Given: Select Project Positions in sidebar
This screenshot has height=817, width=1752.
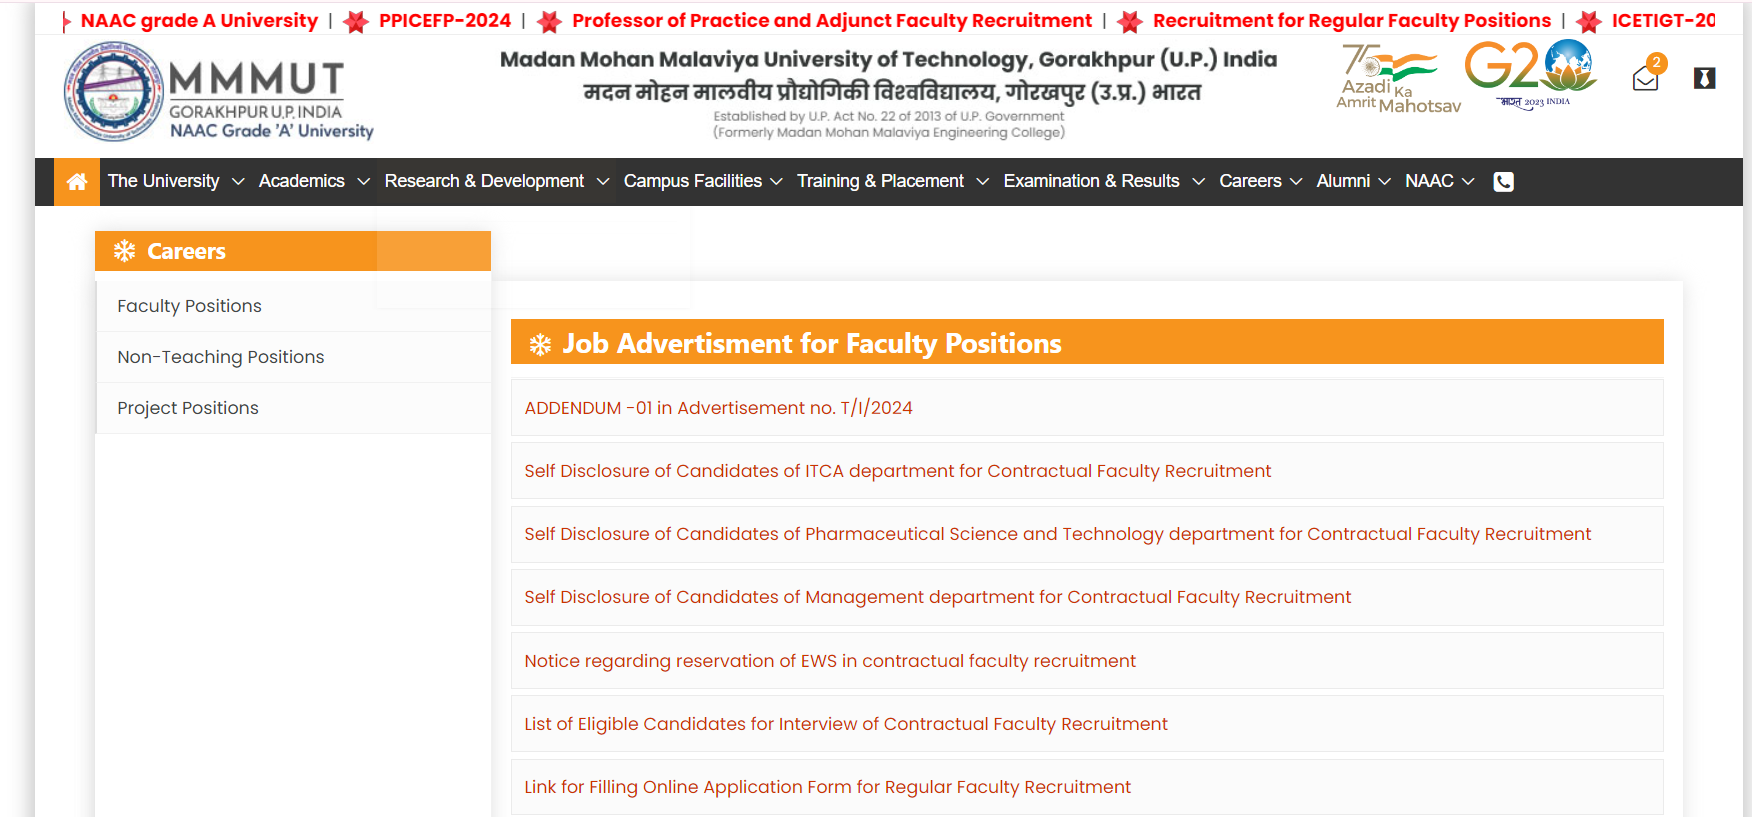Looking at the screenshot, I should pyautogui.click(x=293, y=408).
